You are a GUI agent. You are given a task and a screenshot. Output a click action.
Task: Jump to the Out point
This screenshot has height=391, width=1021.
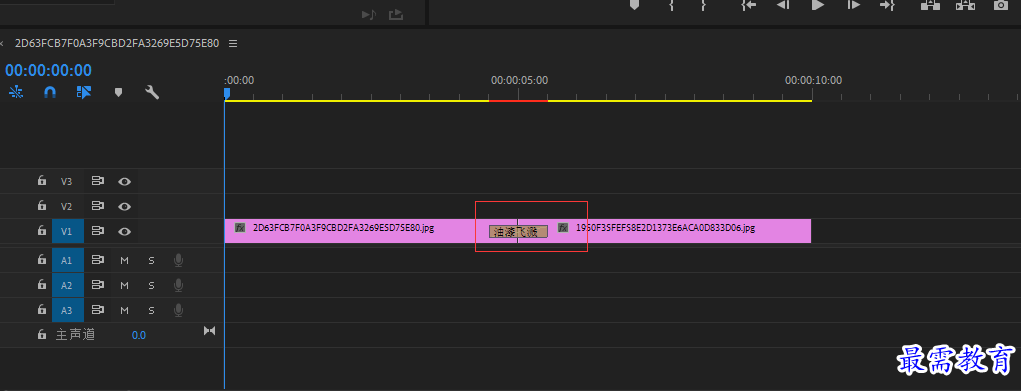888,5
